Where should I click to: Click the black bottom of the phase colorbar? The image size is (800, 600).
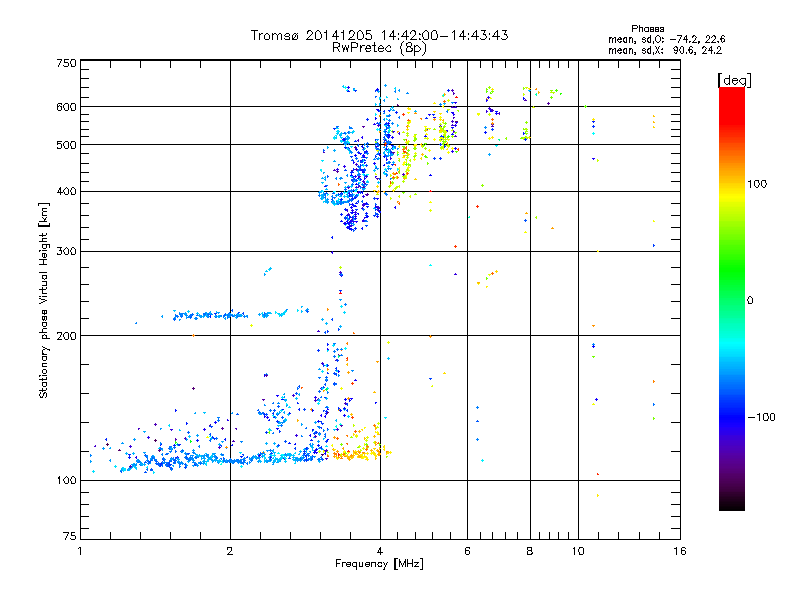coord(732,503)
